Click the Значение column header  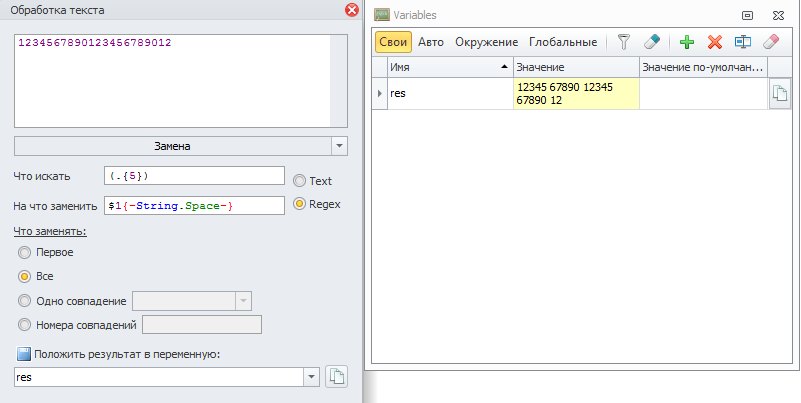(576, 67)
